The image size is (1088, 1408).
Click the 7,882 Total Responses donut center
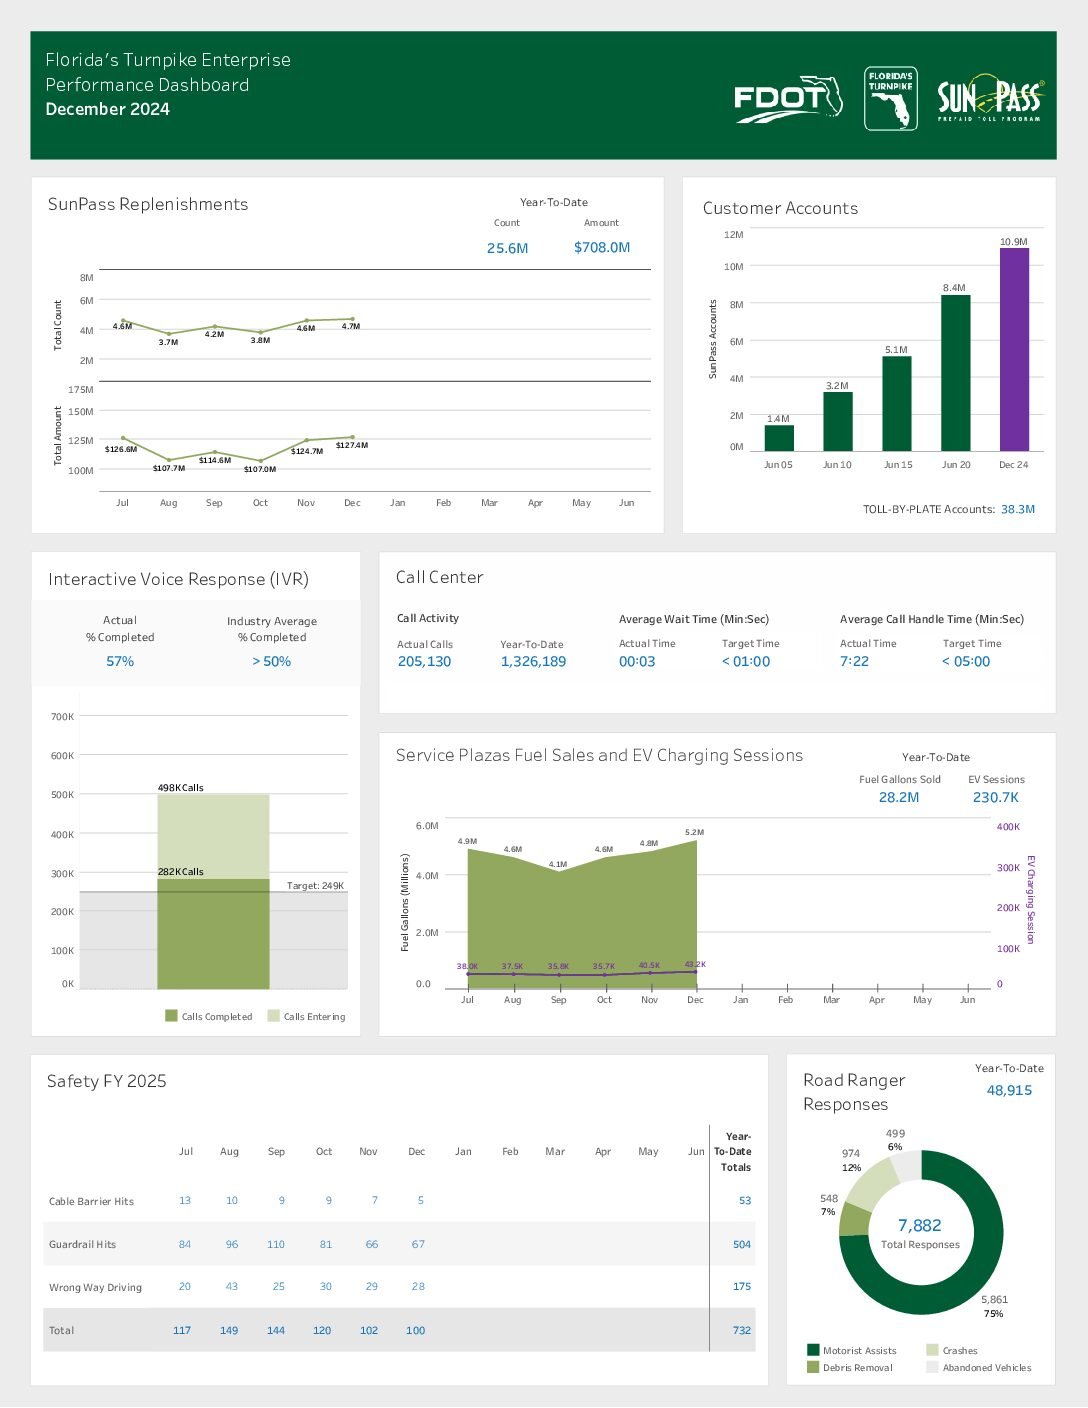tap(920, 1233)
